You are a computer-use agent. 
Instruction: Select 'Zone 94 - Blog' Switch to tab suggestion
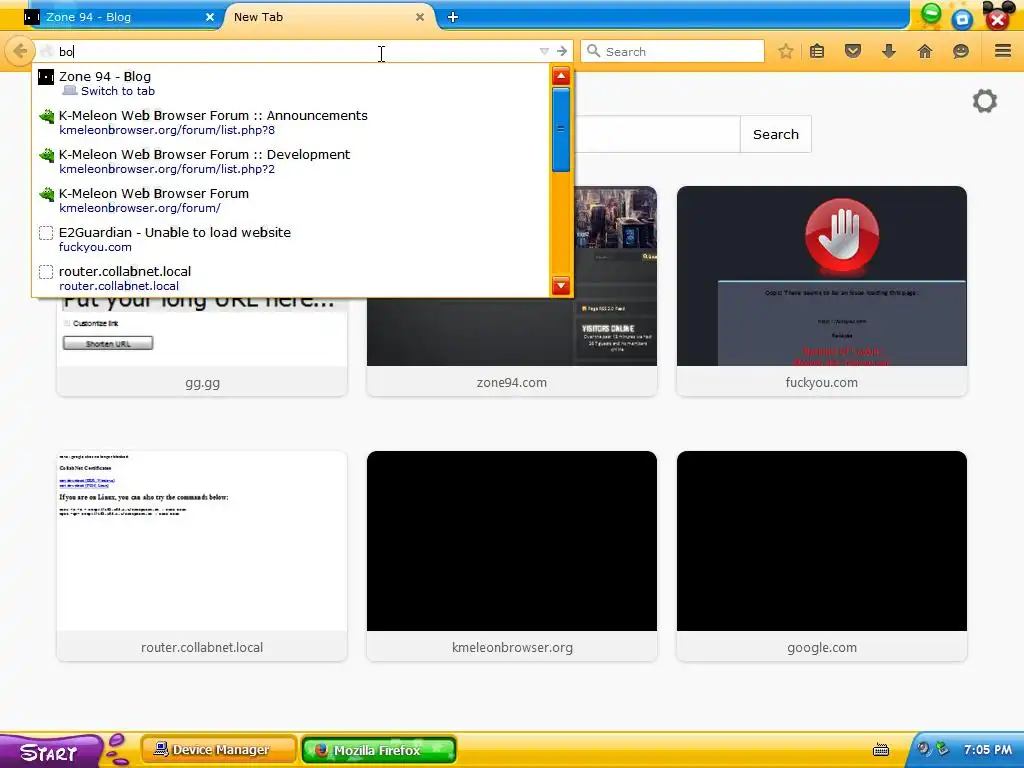[291, 83]
